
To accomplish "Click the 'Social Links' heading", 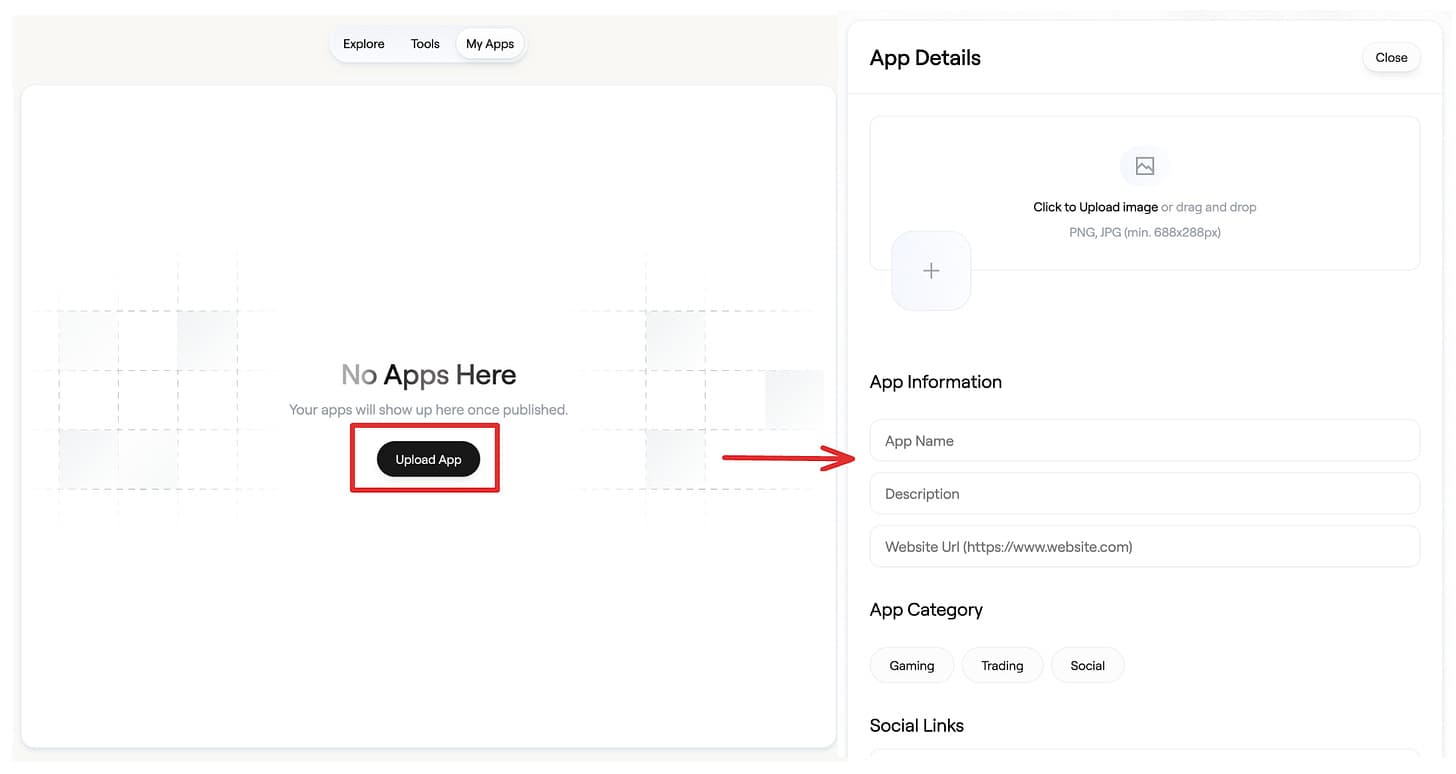I will coord(917,726).
